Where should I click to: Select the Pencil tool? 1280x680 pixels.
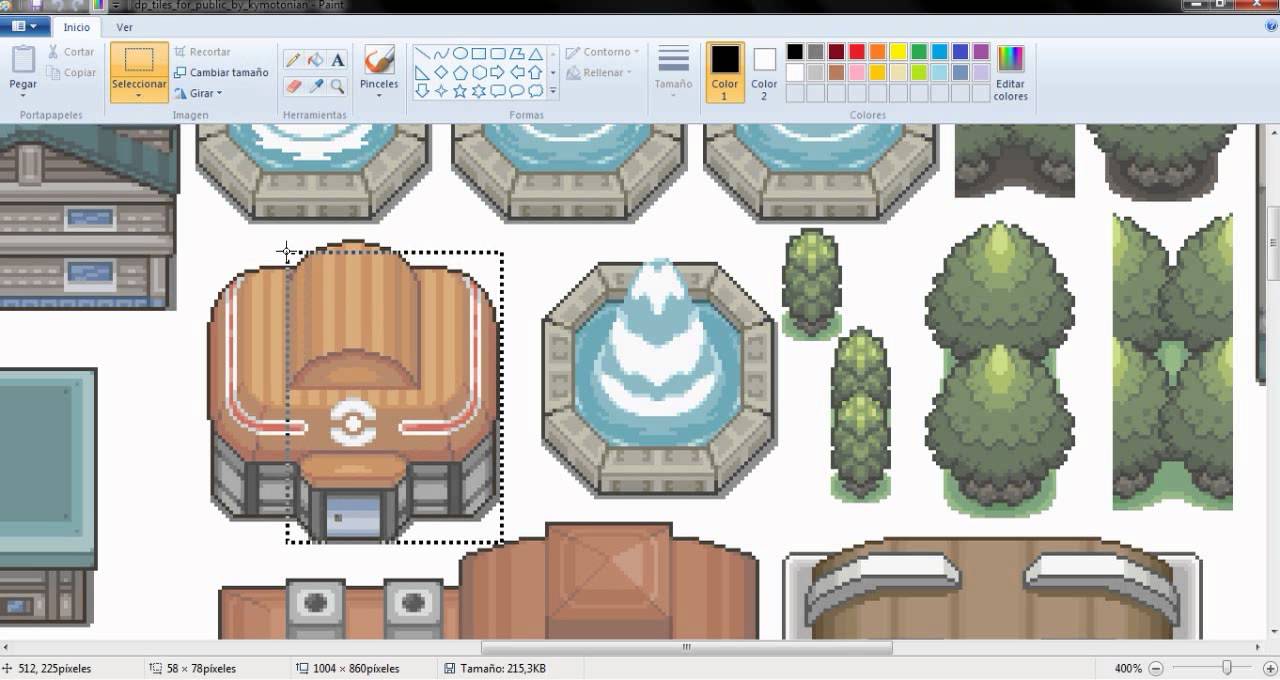click(293, 60)
